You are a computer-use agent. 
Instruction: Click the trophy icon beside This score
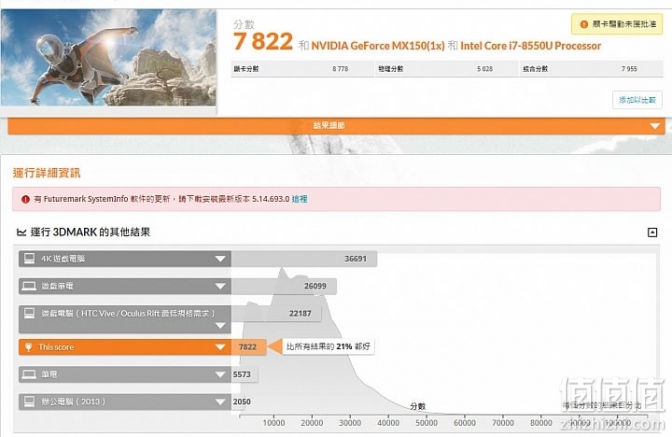tap(29, 347)
